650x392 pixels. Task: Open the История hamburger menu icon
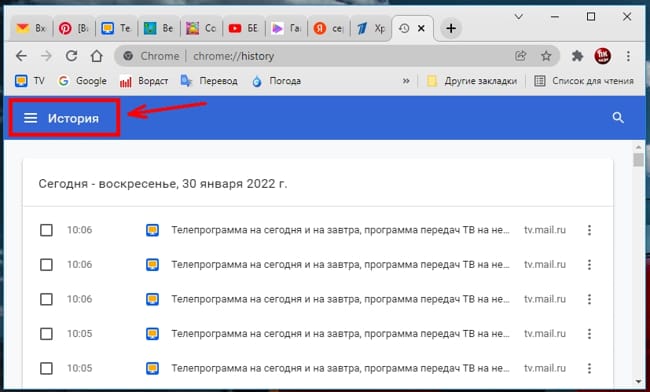pos(30,118)
